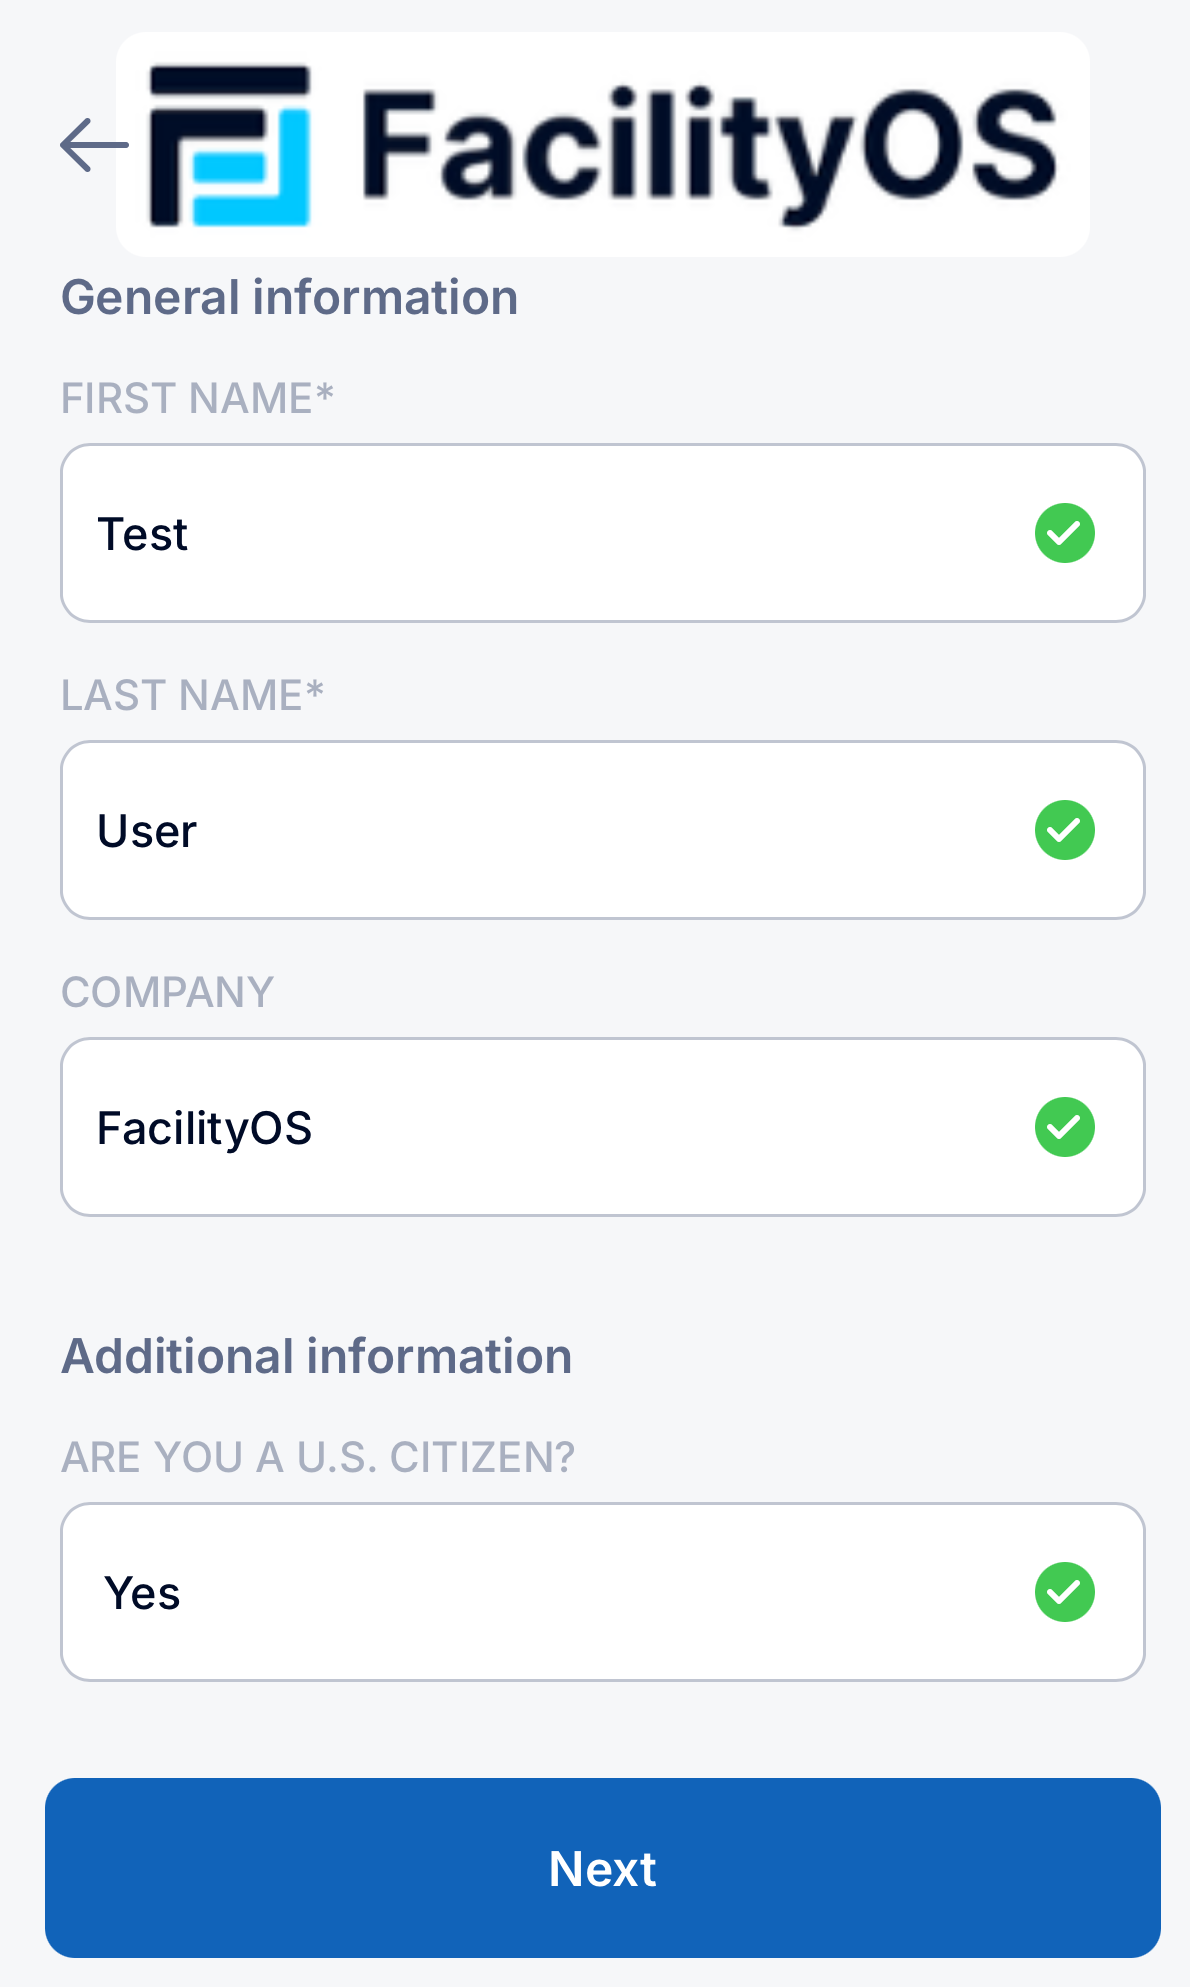The height and width of the screenshot is (1987, 1190).
Task: Click the LAST NAME label
Action: [182, 695]
